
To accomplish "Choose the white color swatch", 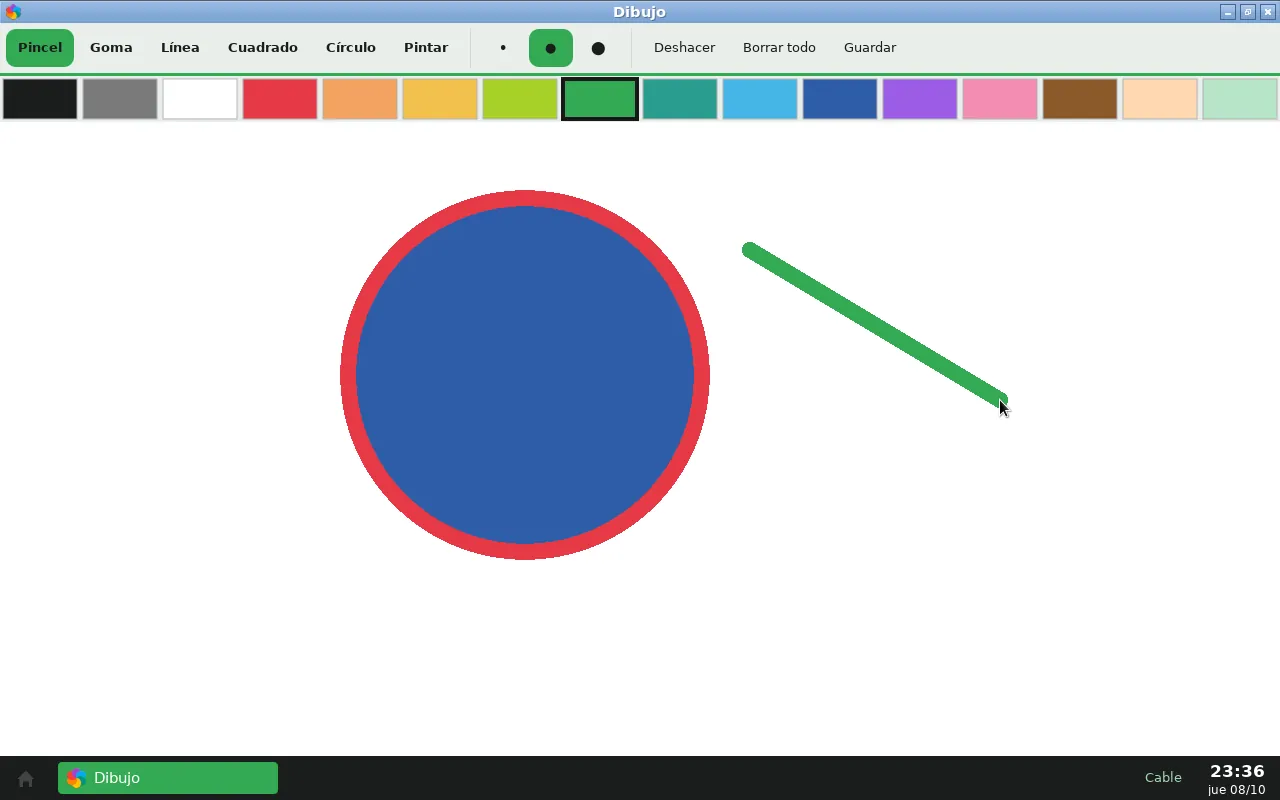I will [200, 99].
